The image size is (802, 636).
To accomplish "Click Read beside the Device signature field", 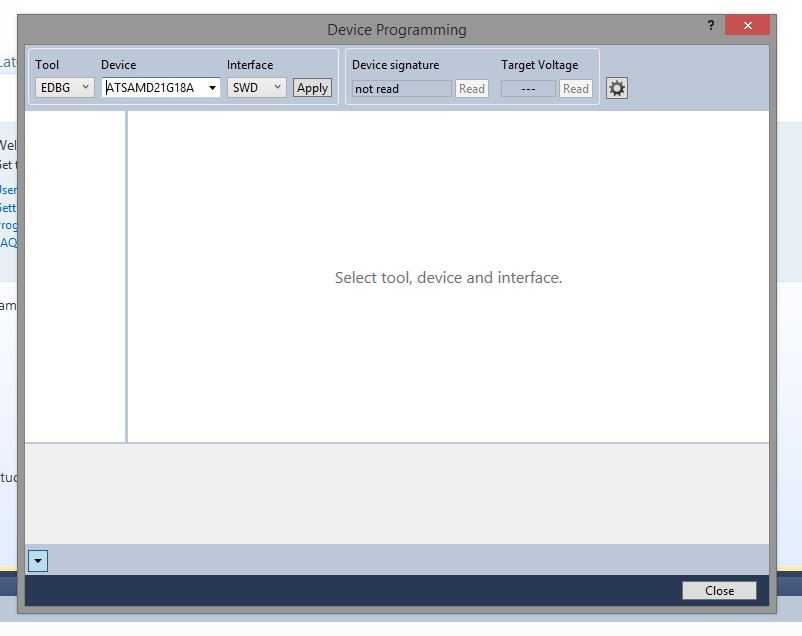I will point(471,89).
